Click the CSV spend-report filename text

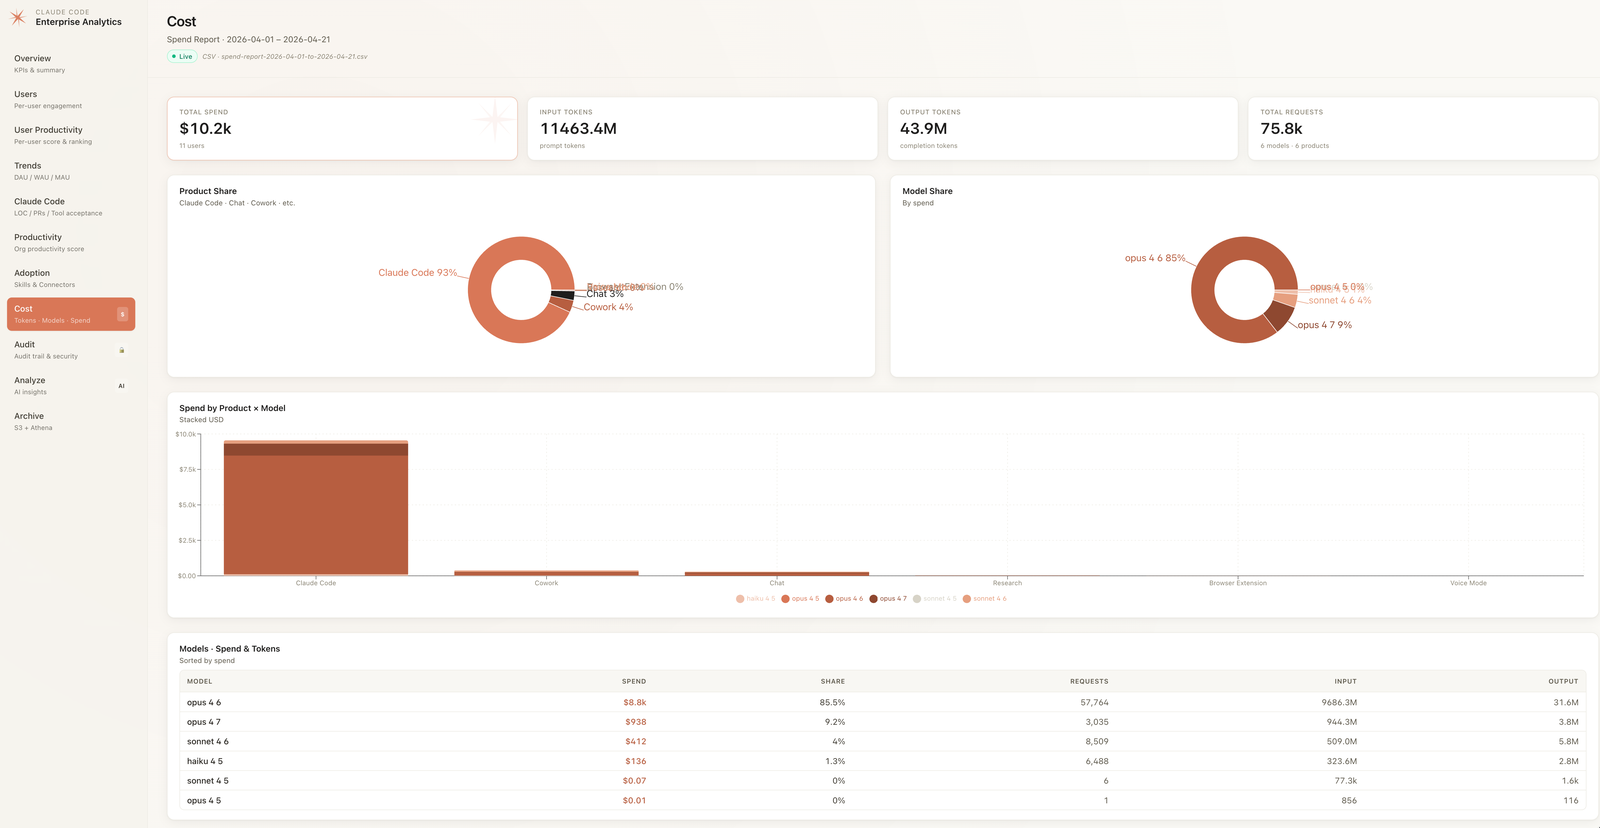click(x=285, y=57)
